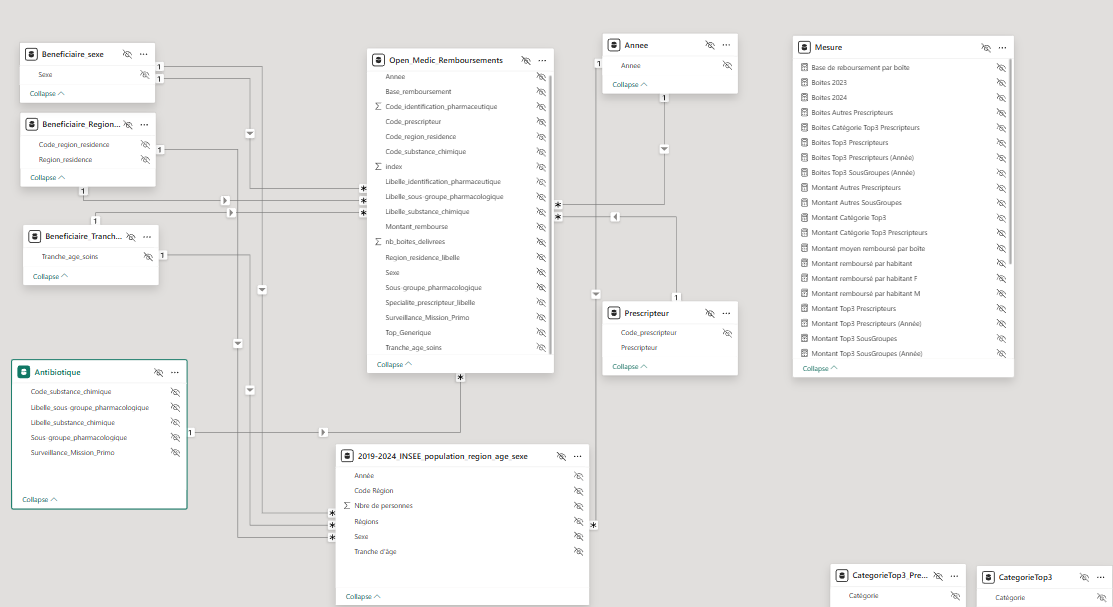This screenshot has width=1113, height=607.
Task: Click the CategorieTop3 table icon
Action: click(988, 577)
